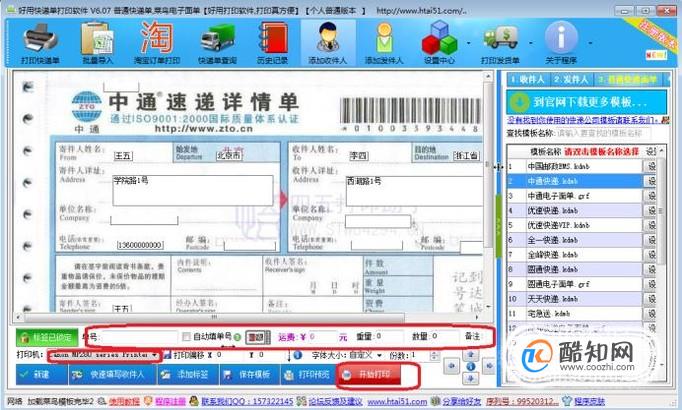The width and height of the screenshot is (682, 410).
Task: Select template 全峰快递.kdnb
Action: pyautogui.click(x=575, y=255)
